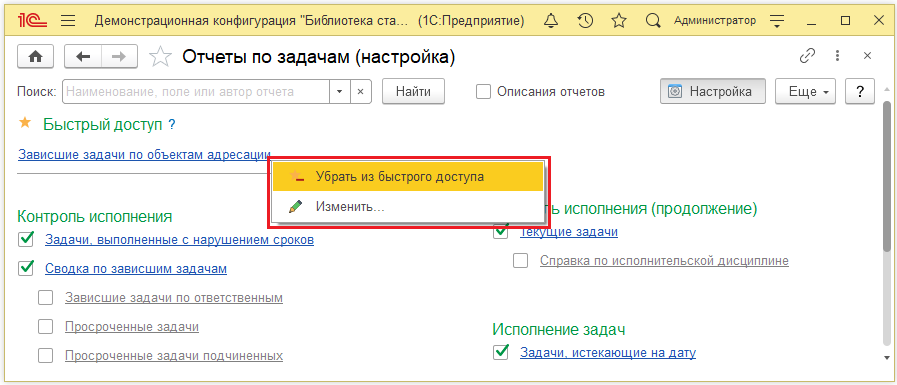Open the title bar settings lines icon
The width and height of the screenshot is (897, 385).
pyautogui.click(x=776, y=21)
